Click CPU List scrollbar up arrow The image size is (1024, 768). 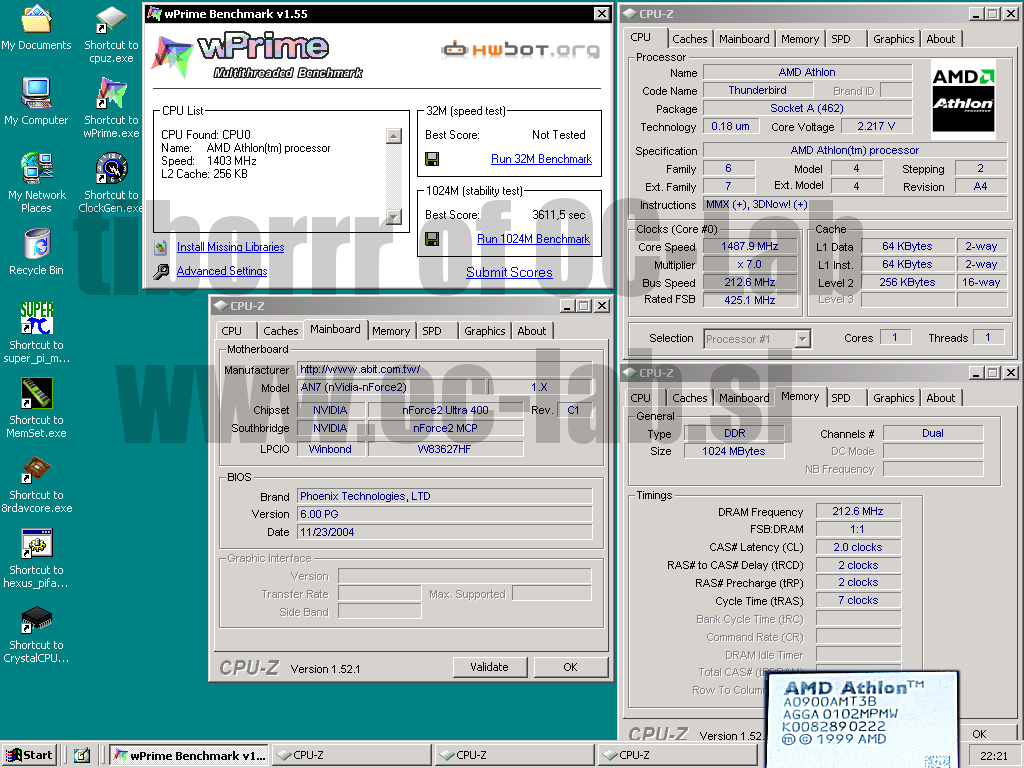click(394, 136)
